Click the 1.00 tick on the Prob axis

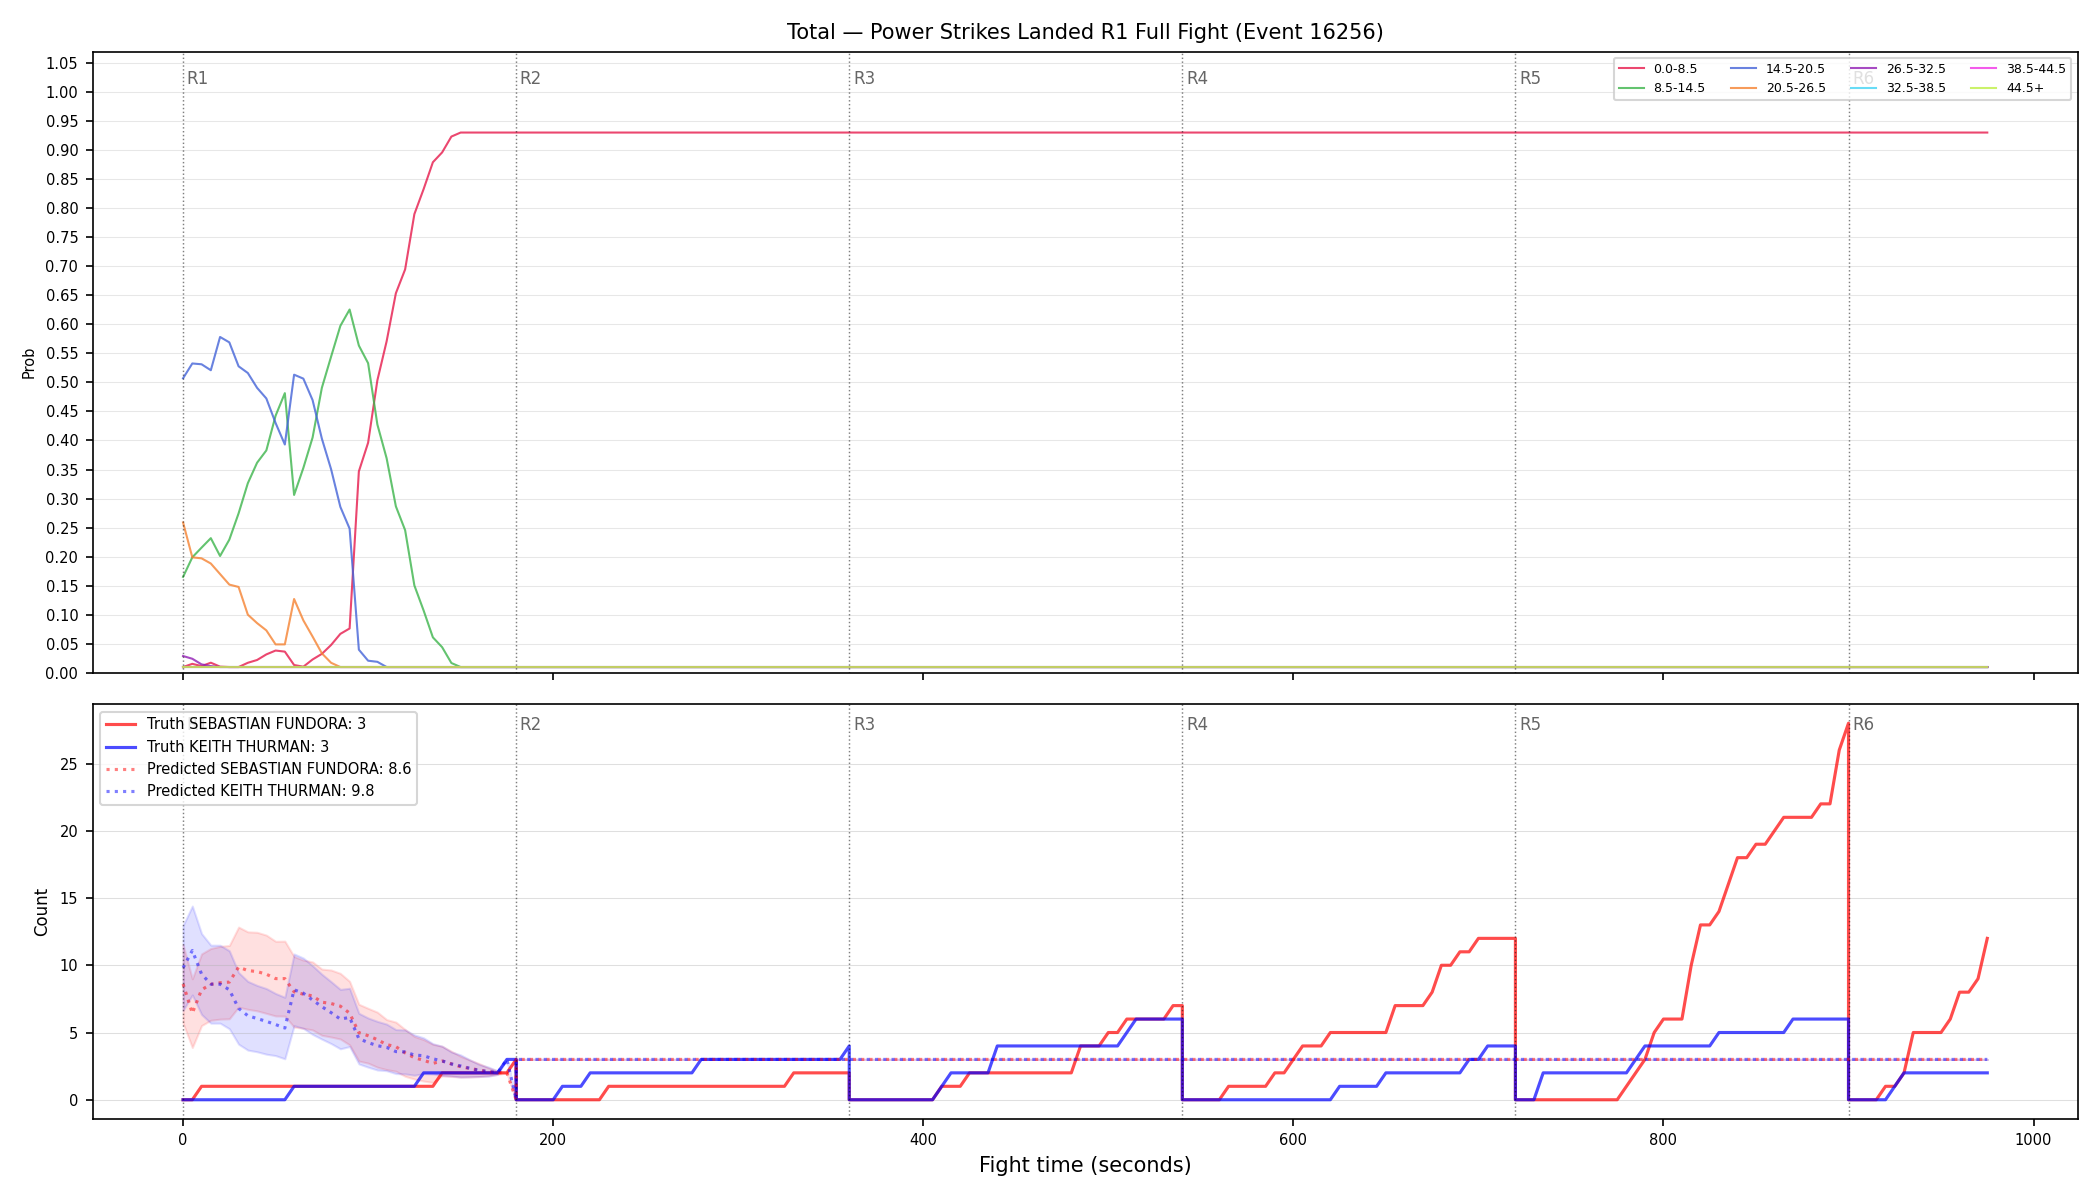[61, 92]
